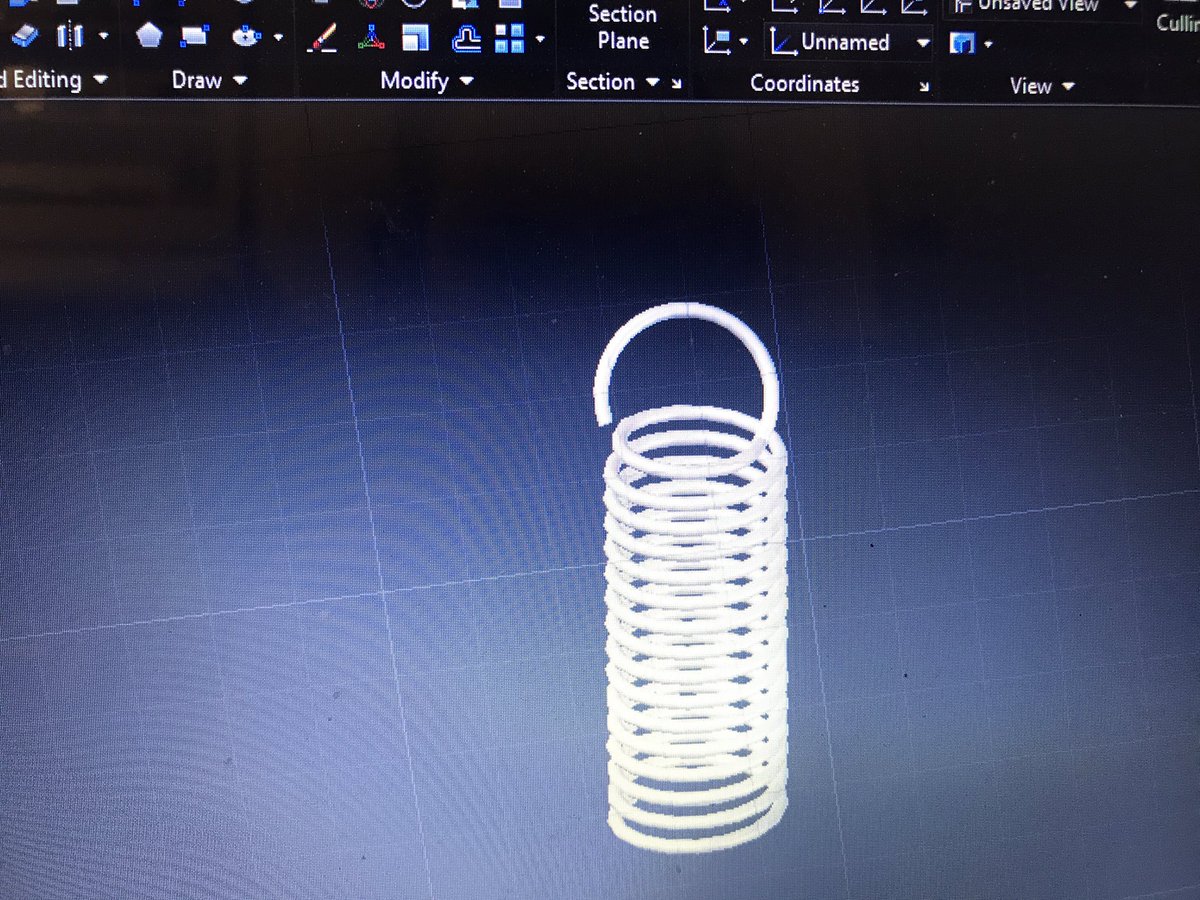Click the Erase tool icon
Viewport: 1200px width, 900px height.
[x=324, y=38]
